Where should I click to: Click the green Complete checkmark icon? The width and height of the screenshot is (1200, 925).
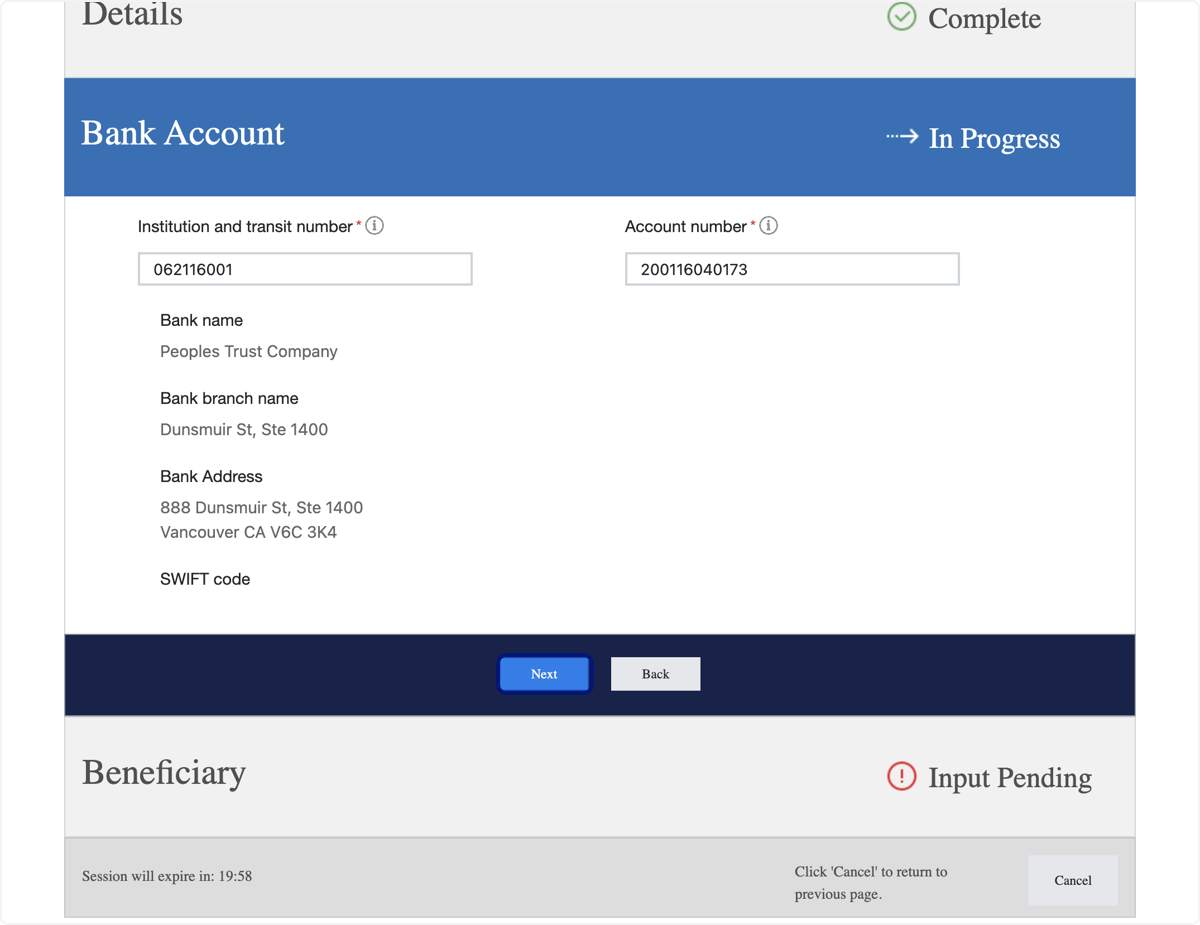point(902,17)
